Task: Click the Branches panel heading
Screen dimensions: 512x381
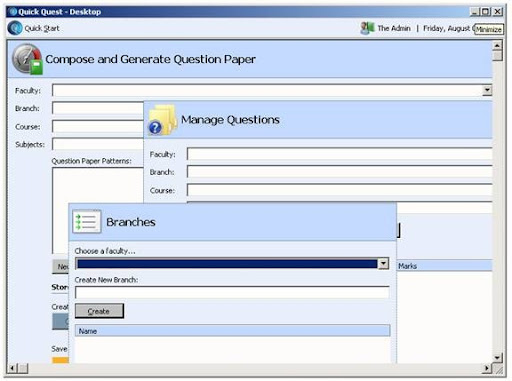Action: coord(131,222)
